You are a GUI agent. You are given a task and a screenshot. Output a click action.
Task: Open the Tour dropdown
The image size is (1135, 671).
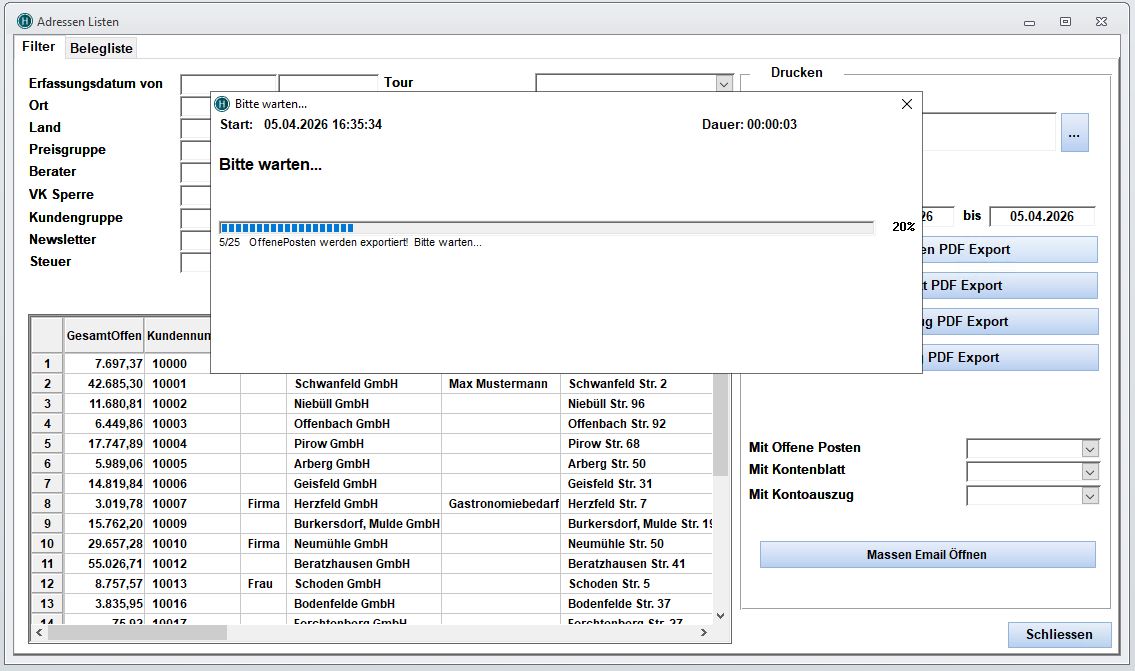pyautogui.click(x=724, y=84)
